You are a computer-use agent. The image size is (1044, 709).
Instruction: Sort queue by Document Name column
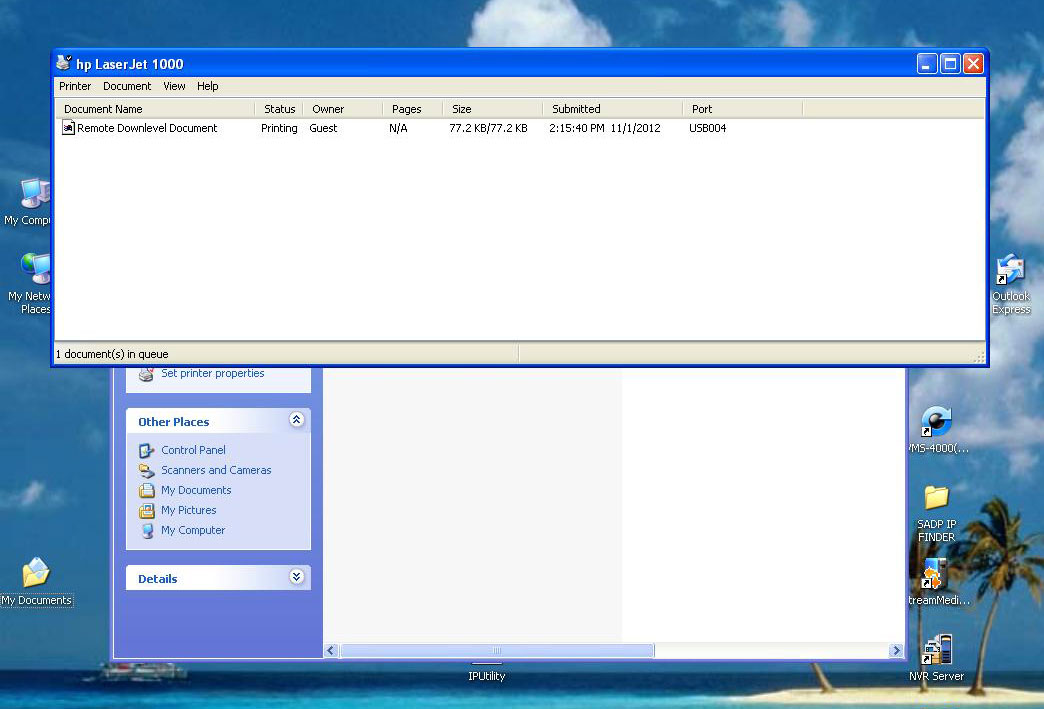(x=155, y=109)
